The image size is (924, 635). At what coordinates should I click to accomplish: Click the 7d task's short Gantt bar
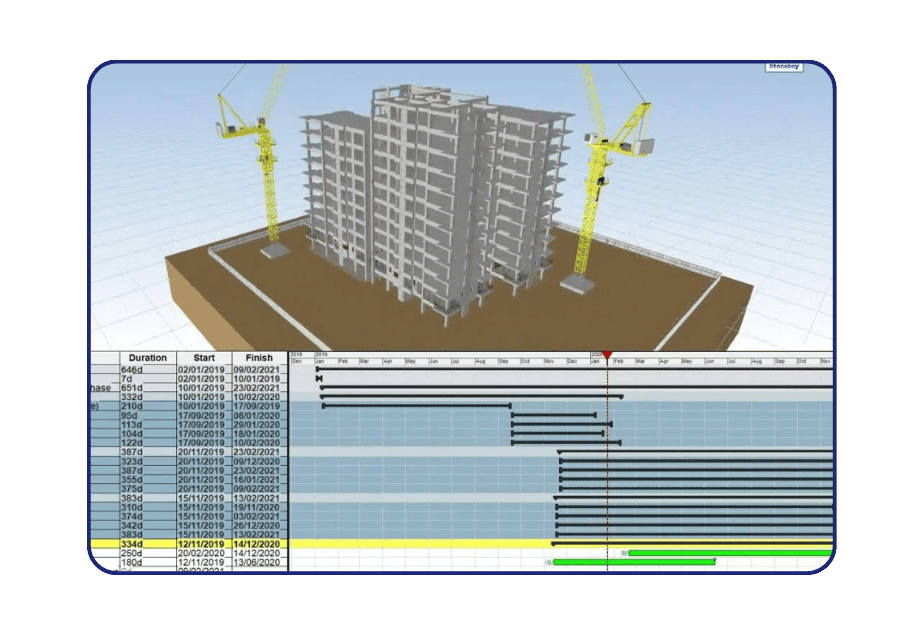click(318, 378)
